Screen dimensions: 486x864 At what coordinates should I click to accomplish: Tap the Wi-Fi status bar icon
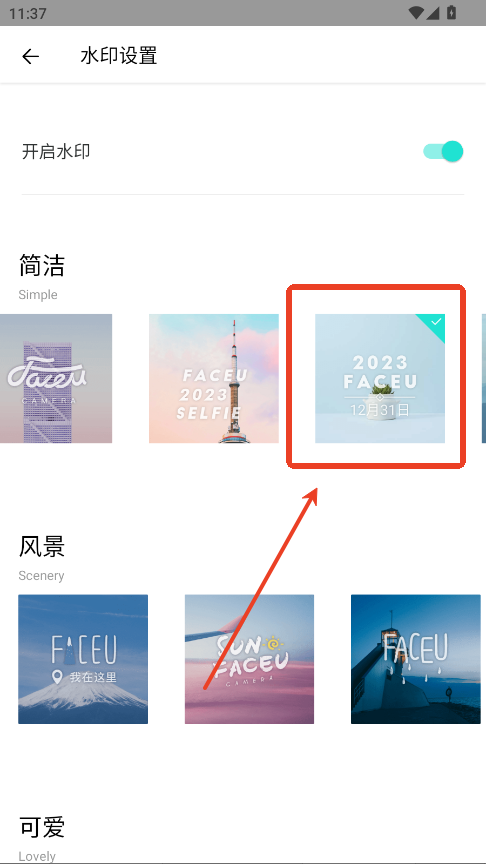click(x=417, y=12)
